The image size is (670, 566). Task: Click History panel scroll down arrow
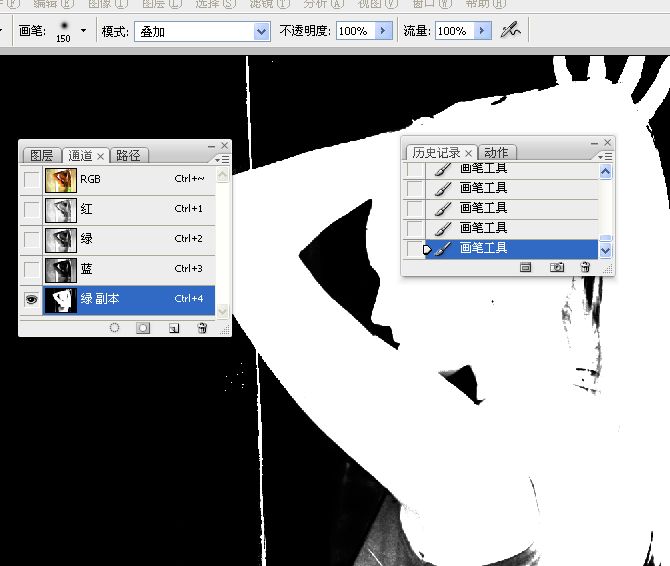(x=605, y=250)
